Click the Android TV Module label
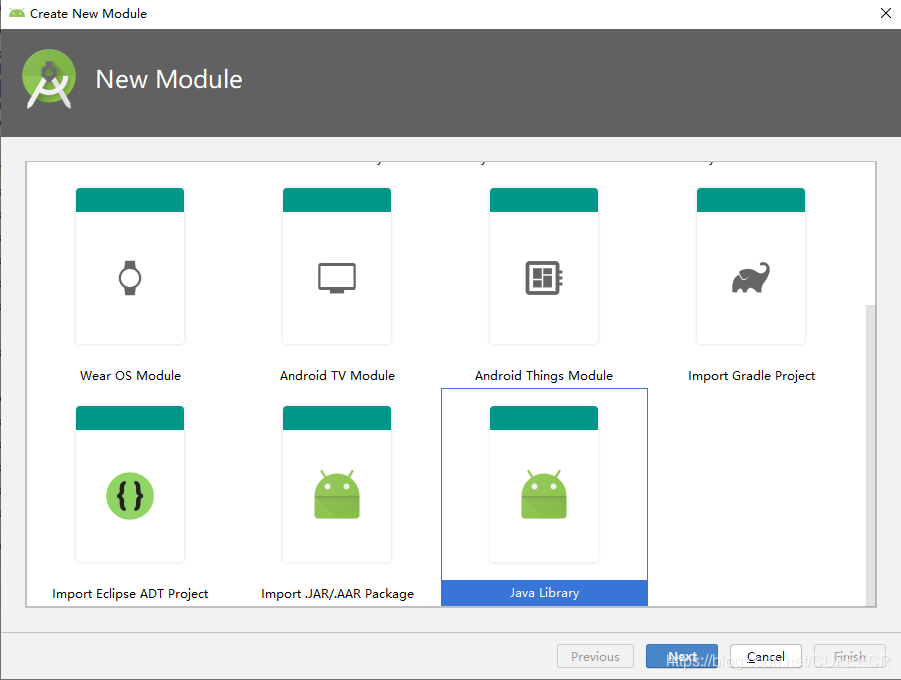The height and width of the screenshot is (680, 901). [337, 375]
